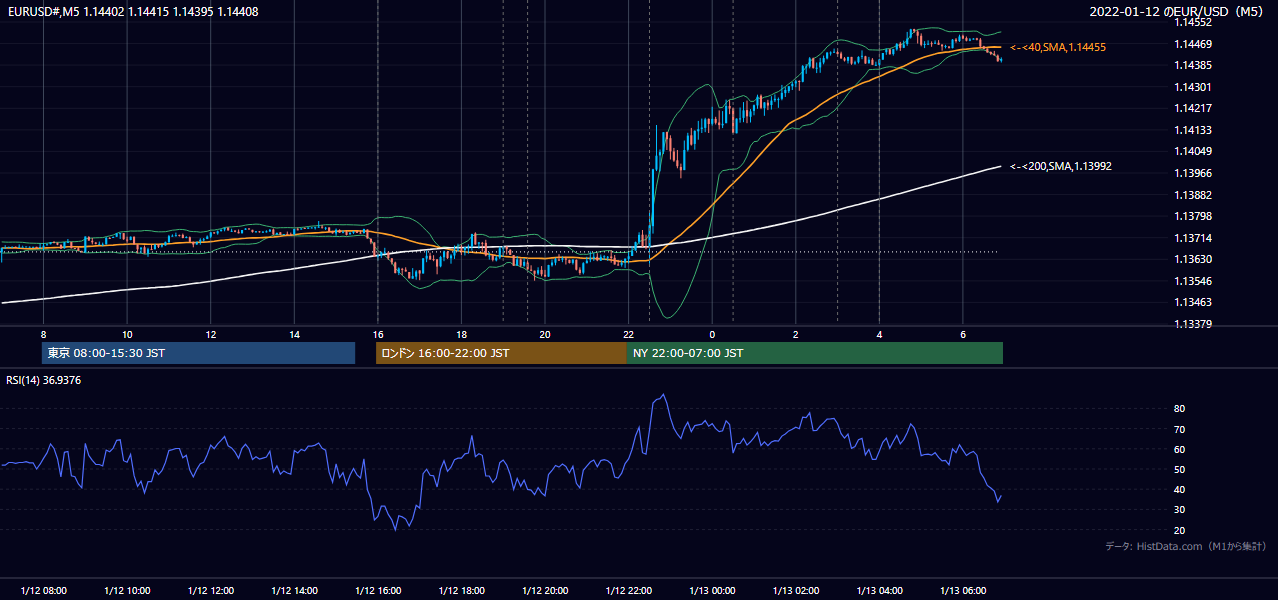Screen dimensions: 1278x600
Task: Click hour tick 14 on price chart axis
Action: (x=294, y=334)
